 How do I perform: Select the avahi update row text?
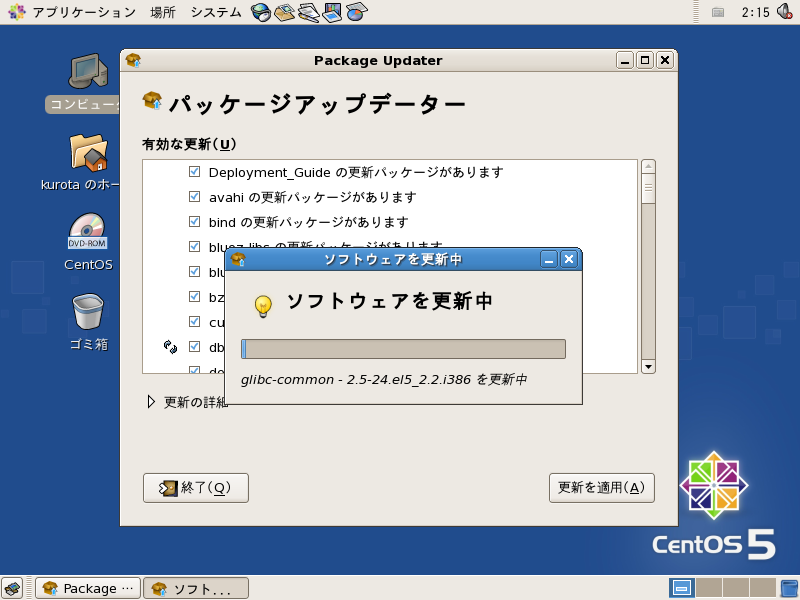click(312, 197)
